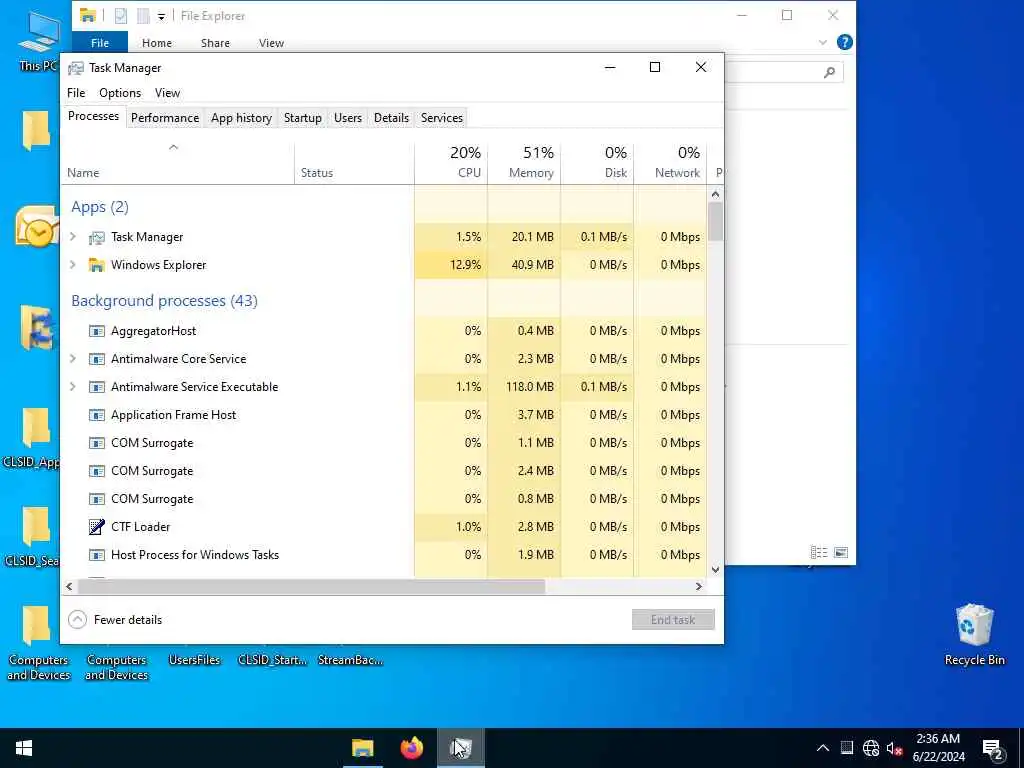Click the horizontal scrollbar right arrow

click(699, 586)
